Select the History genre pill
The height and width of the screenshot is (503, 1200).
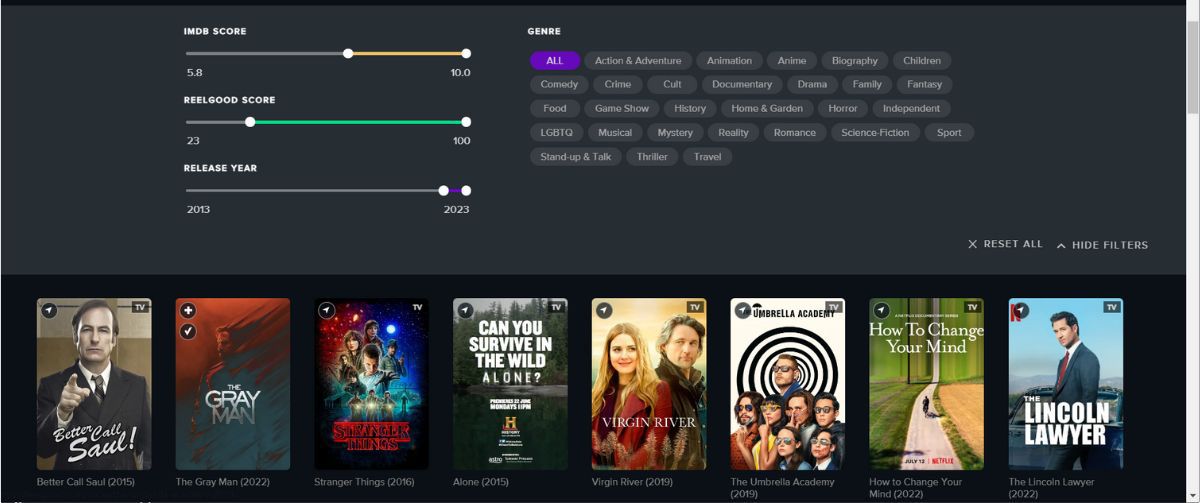pos(690,109)
